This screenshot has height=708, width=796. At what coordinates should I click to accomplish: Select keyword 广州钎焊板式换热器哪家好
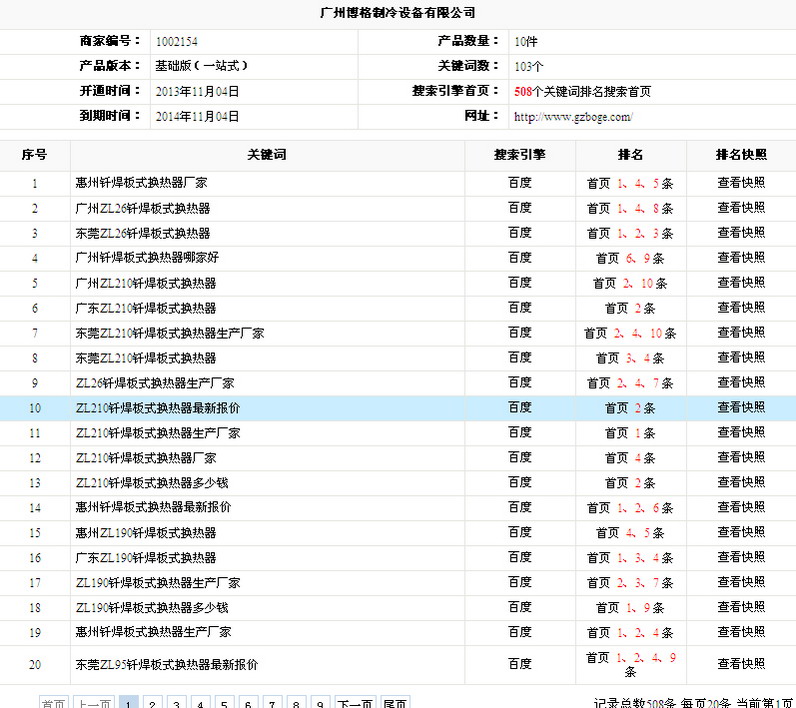pos(147,258)
